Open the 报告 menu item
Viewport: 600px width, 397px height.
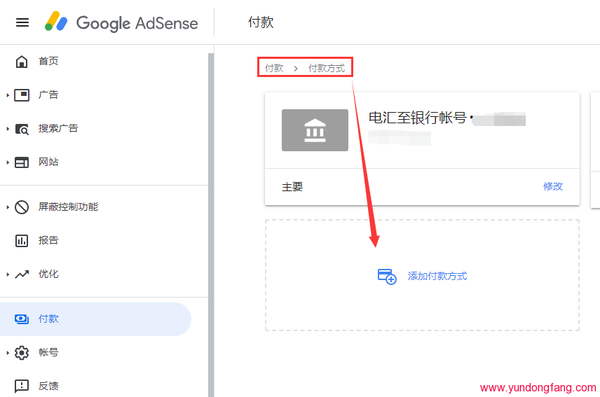48,241
